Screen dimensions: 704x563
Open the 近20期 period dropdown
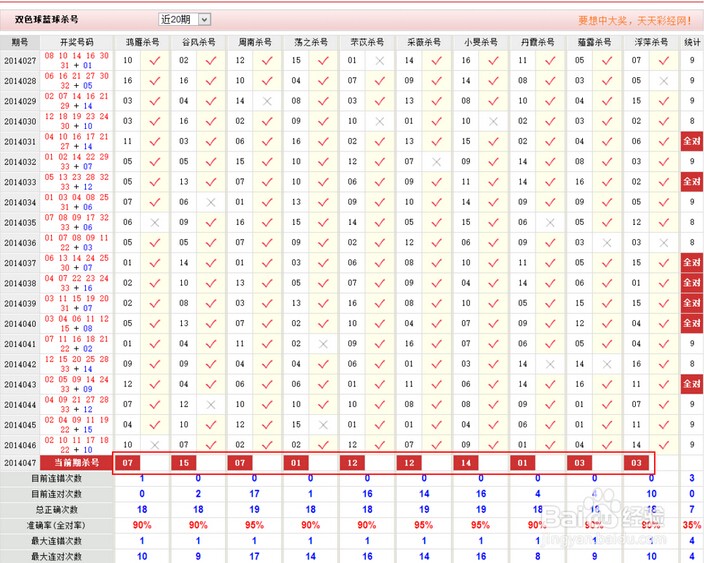click(184, 19)
